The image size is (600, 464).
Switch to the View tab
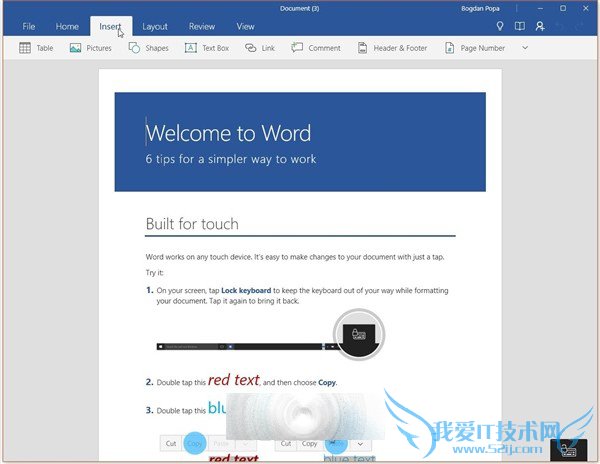pos(245,26)
